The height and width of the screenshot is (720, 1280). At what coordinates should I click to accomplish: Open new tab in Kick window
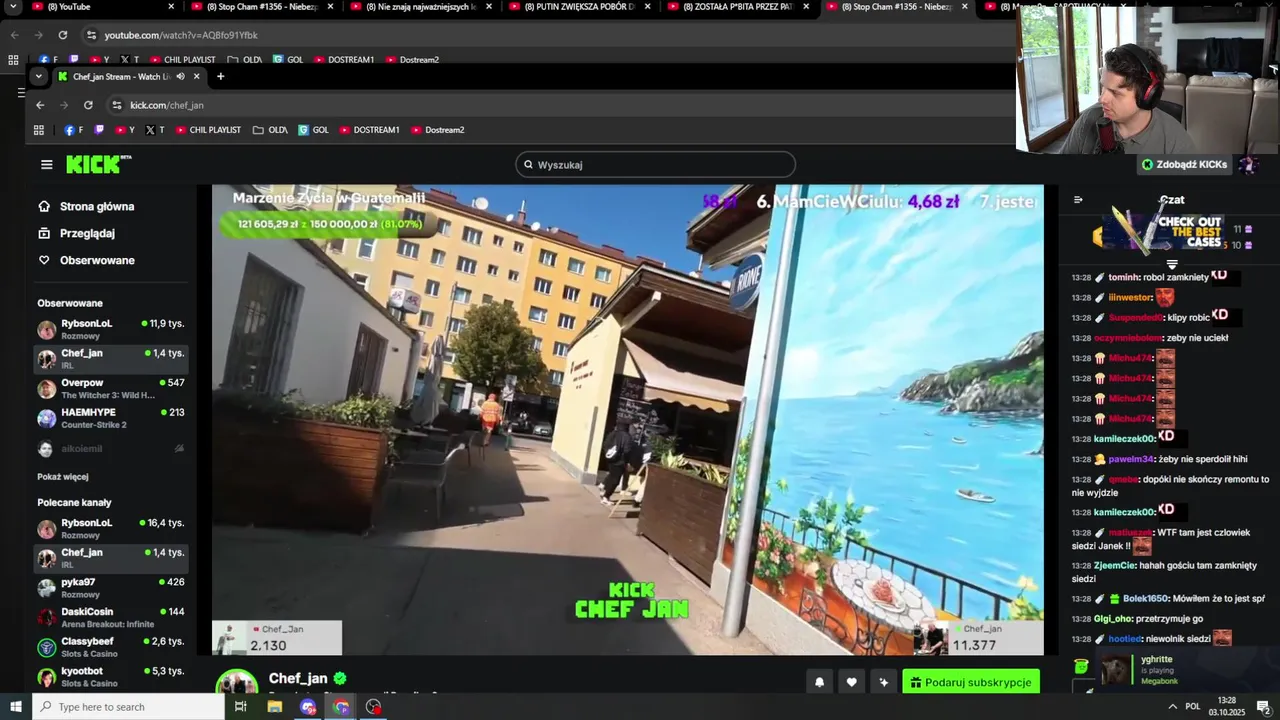coord(220,77)
